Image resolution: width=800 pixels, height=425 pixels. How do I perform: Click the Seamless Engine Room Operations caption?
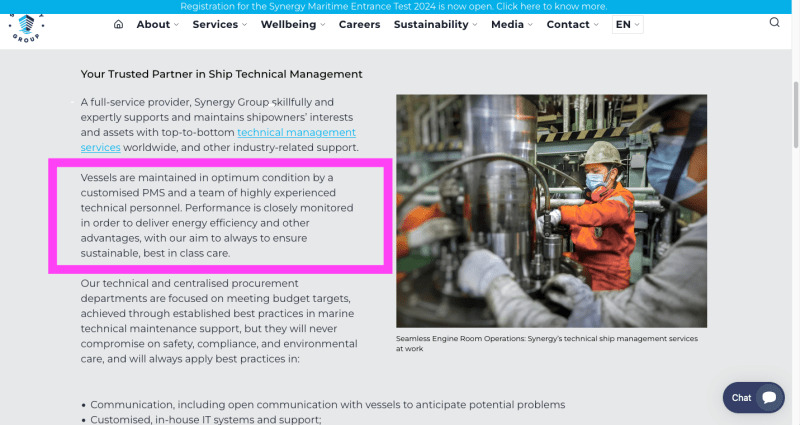[547, 343]
